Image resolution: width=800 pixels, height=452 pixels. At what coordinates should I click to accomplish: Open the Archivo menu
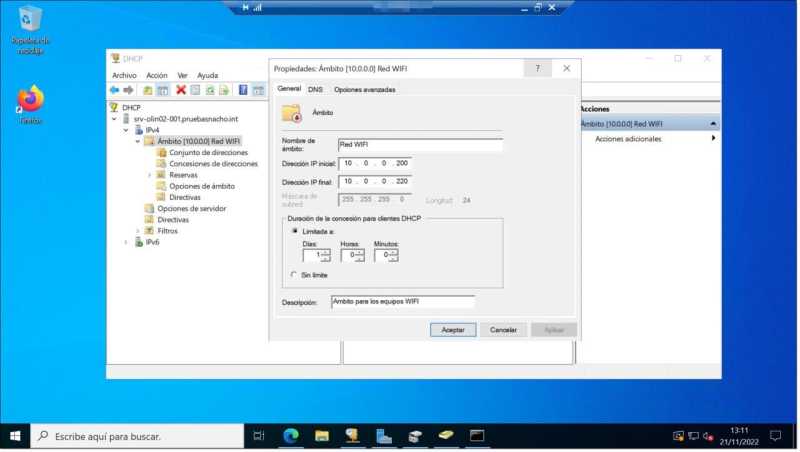coord(124,75)
